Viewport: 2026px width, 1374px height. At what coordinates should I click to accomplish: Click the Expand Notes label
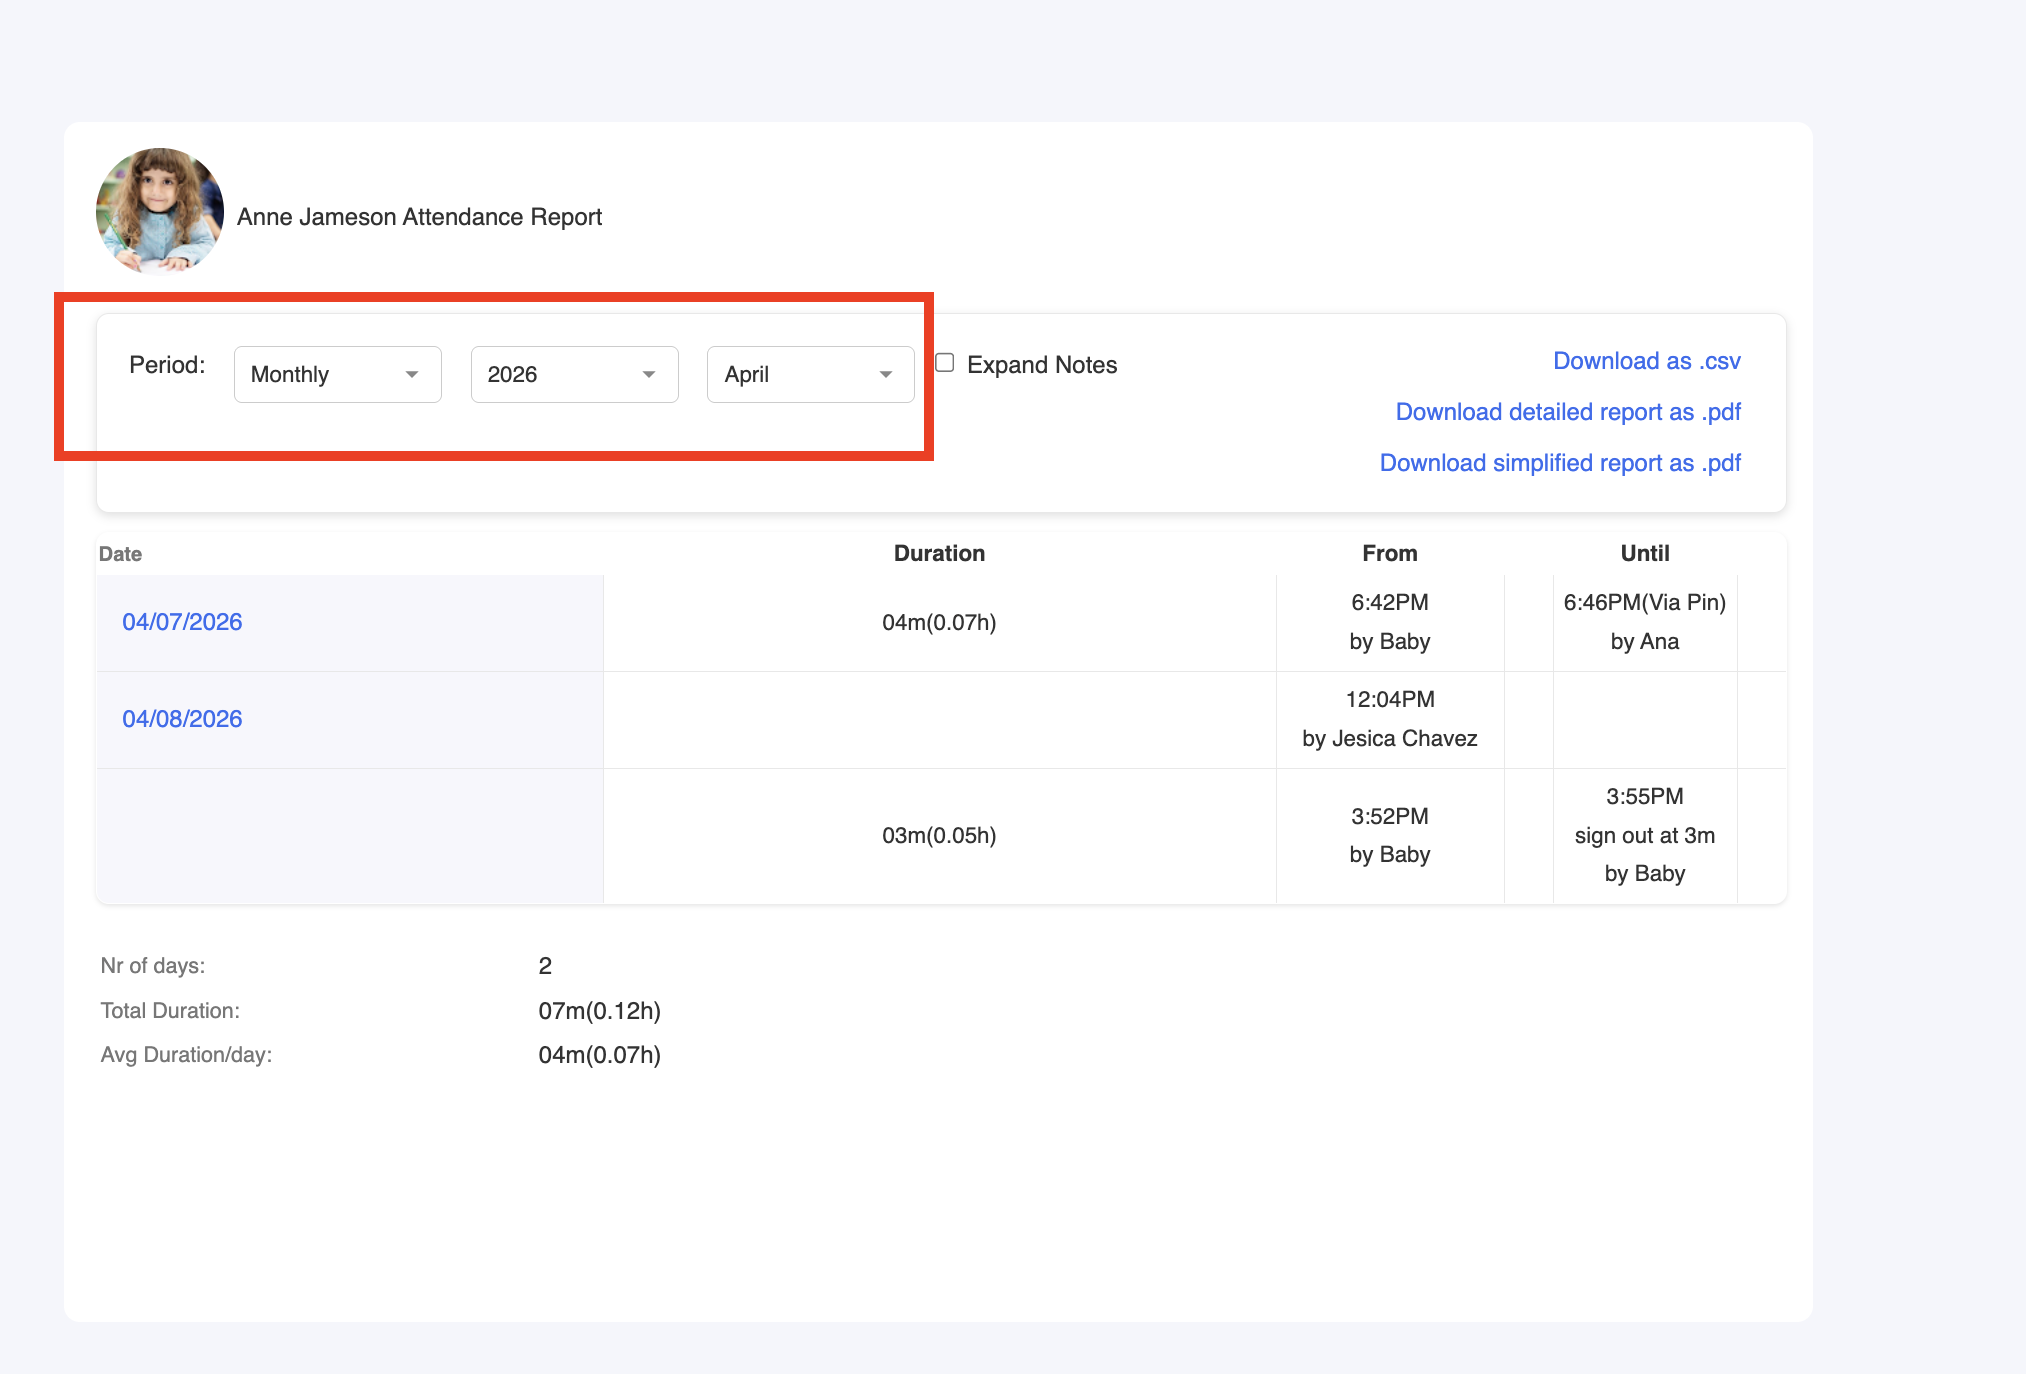click(x=1042, y=365)
